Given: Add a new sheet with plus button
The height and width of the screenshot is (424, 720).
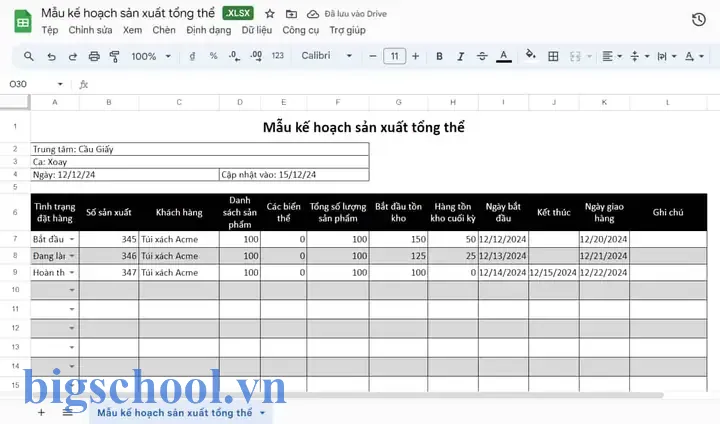Looking at the screenshot, I should pos(41,412).
